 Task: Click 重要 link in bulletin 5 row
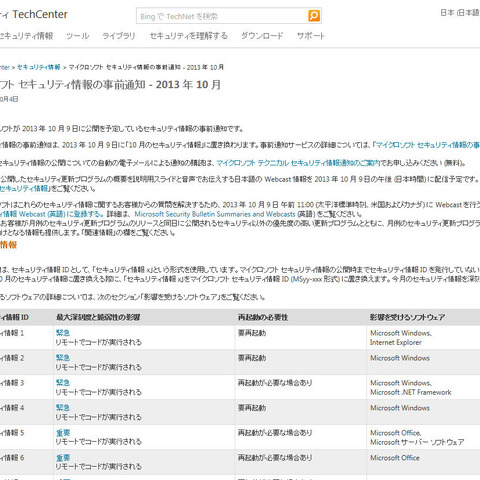pyautogui.click(x=63, y=433)
